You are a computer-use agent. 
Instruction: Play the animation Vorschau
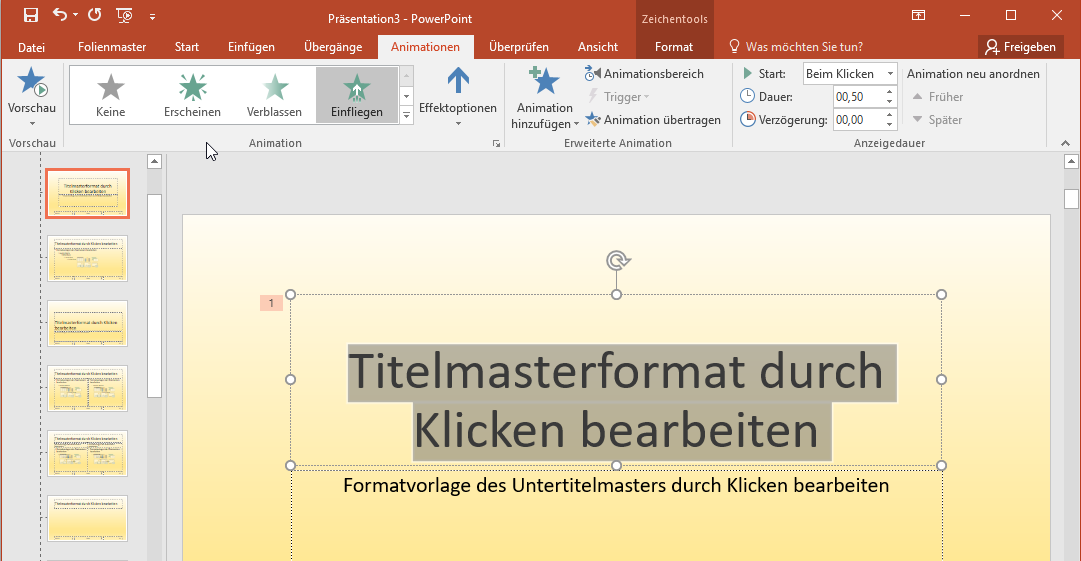pos(31,84)
